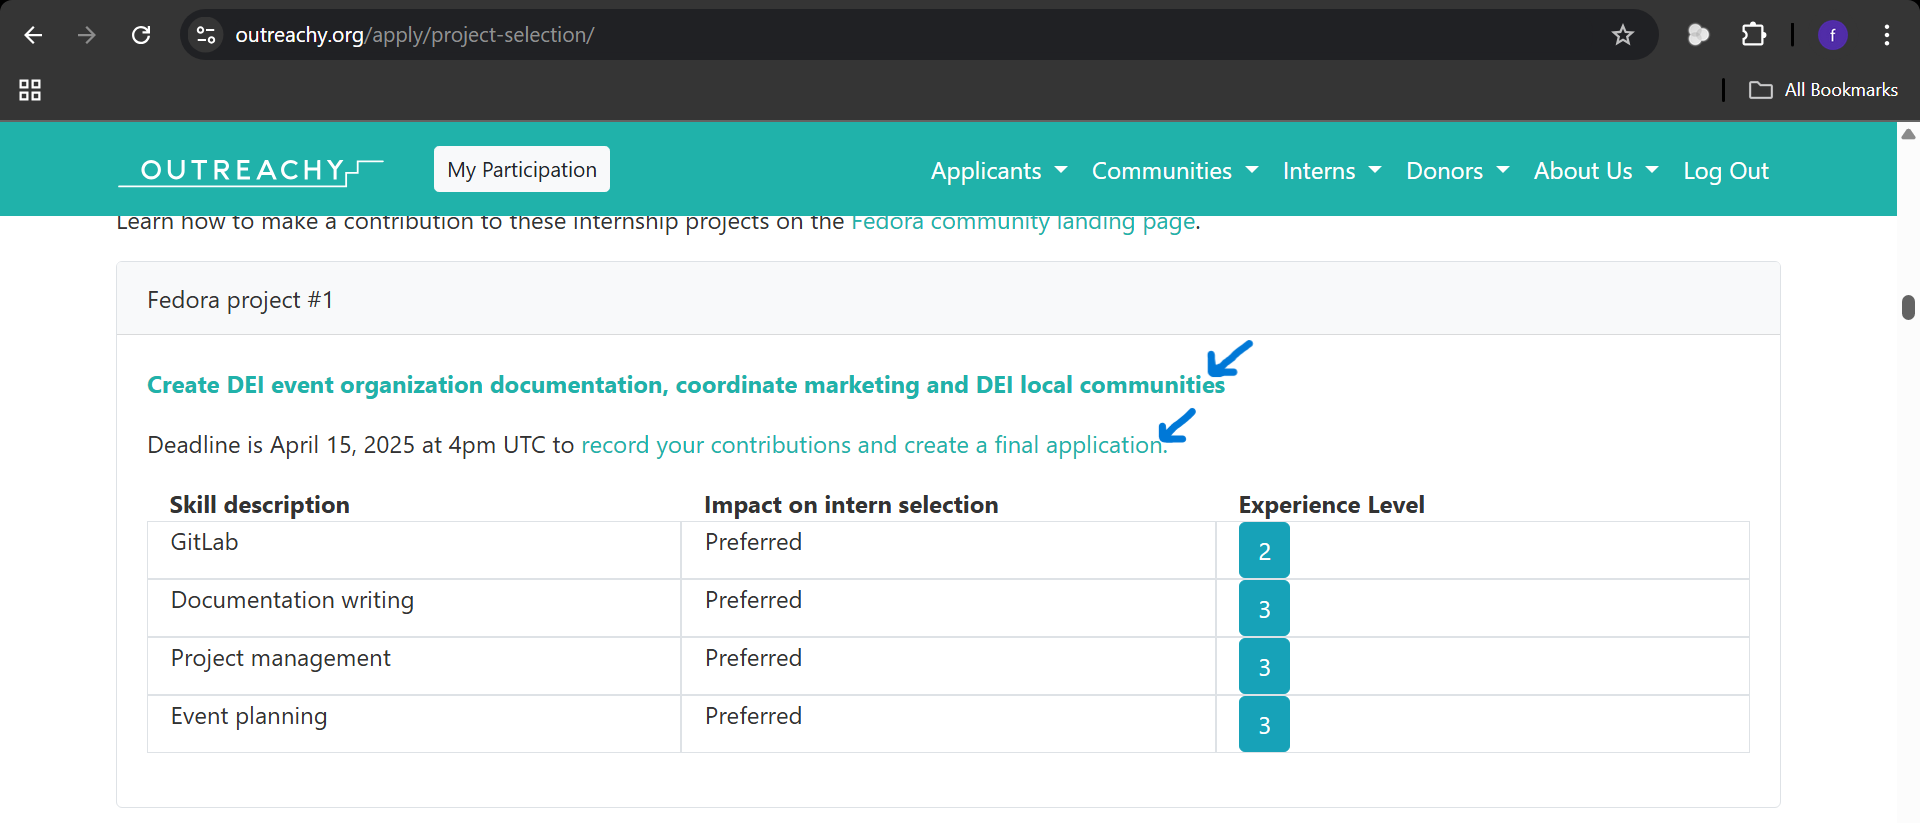Click the browser forward arrow
This screenshot has height=823, width=1920.
coord(87,35)
